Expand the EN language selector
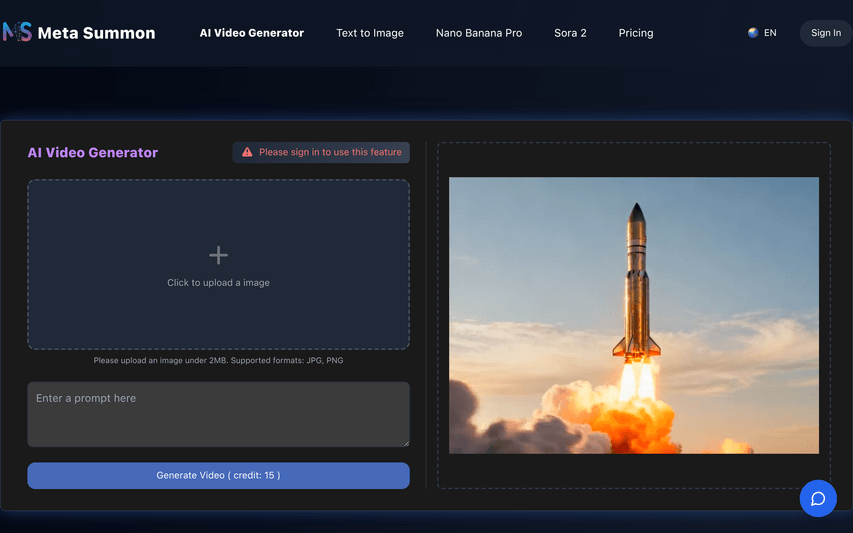The height and width of the screenshot is (533, 853). tap(770, 33)
